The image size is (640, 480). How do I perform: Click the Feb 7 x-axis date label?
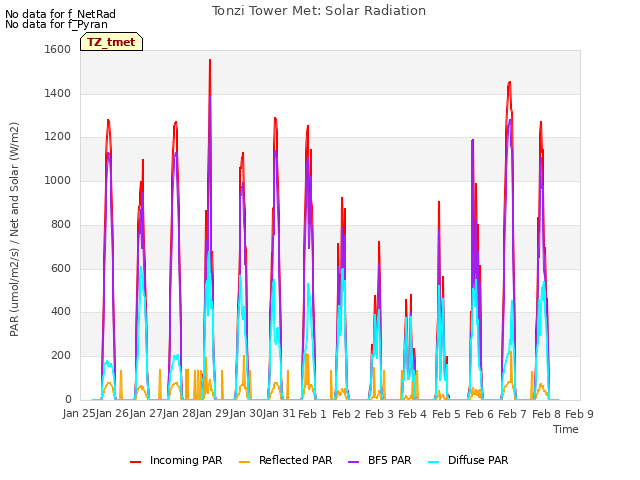tap(513, 414)
